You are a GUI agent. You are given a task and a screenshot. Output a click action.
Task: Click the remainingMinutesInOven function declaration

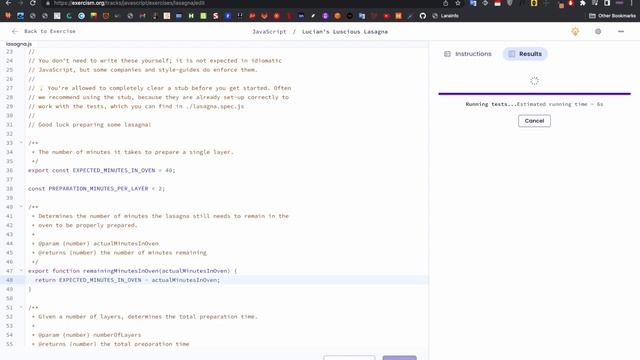point(133,271)
